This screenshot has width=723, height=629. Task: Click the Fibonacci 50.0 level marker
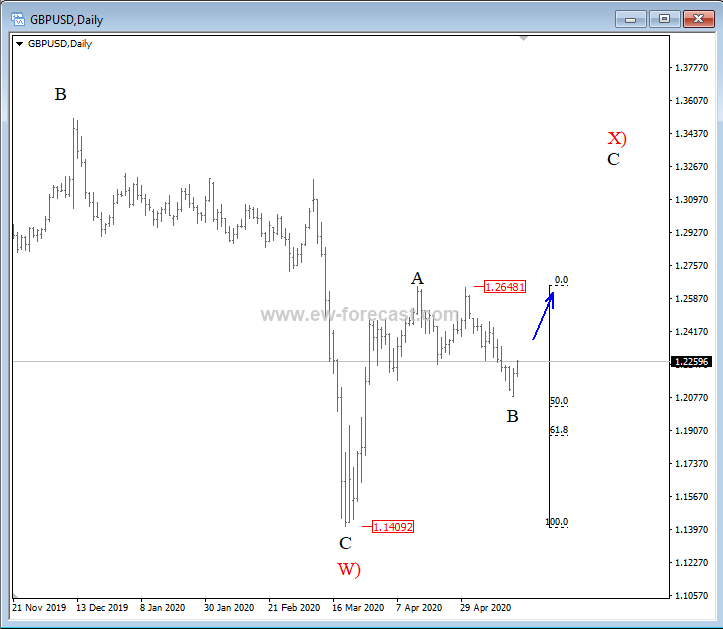[x=558, y=401]
